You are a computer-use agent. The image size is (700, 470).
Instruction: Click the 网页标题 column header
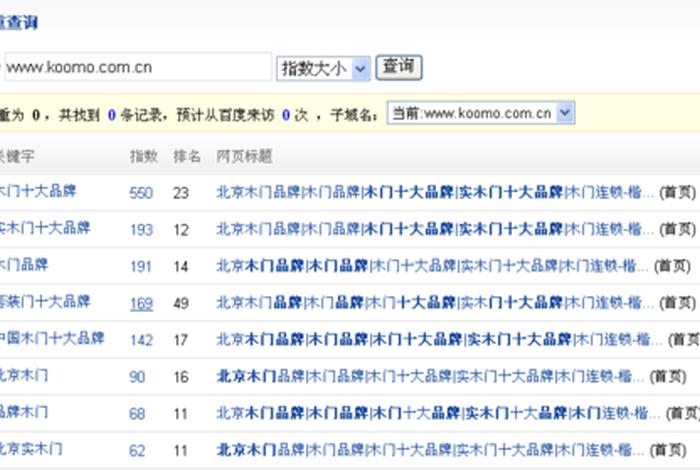244,156
